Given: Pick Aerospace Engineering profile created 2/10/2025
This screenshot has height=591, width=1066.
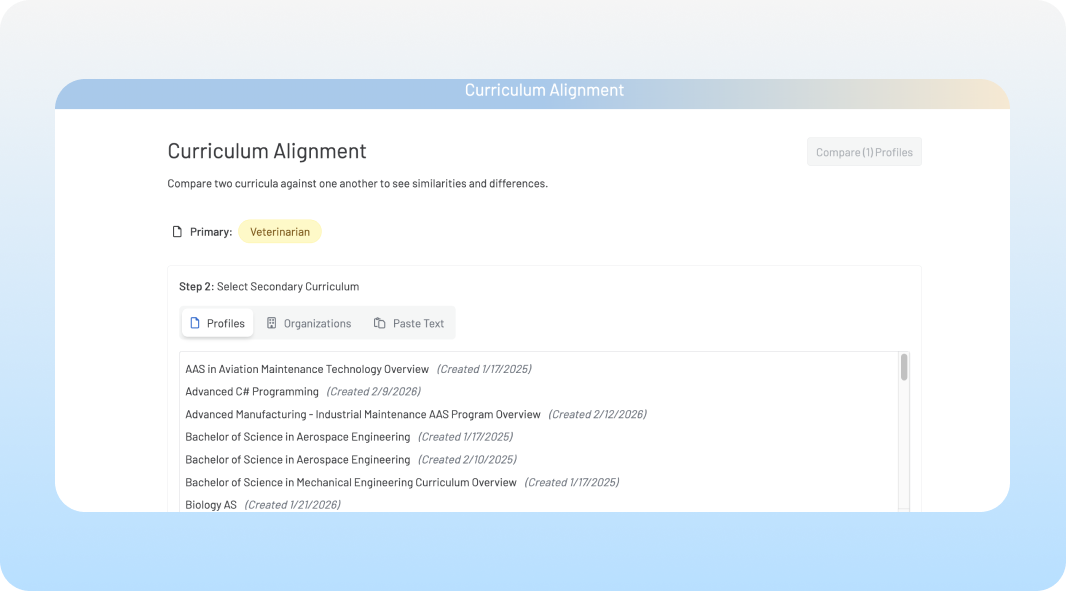Looking at the screenshot, I should click(297, 460).
